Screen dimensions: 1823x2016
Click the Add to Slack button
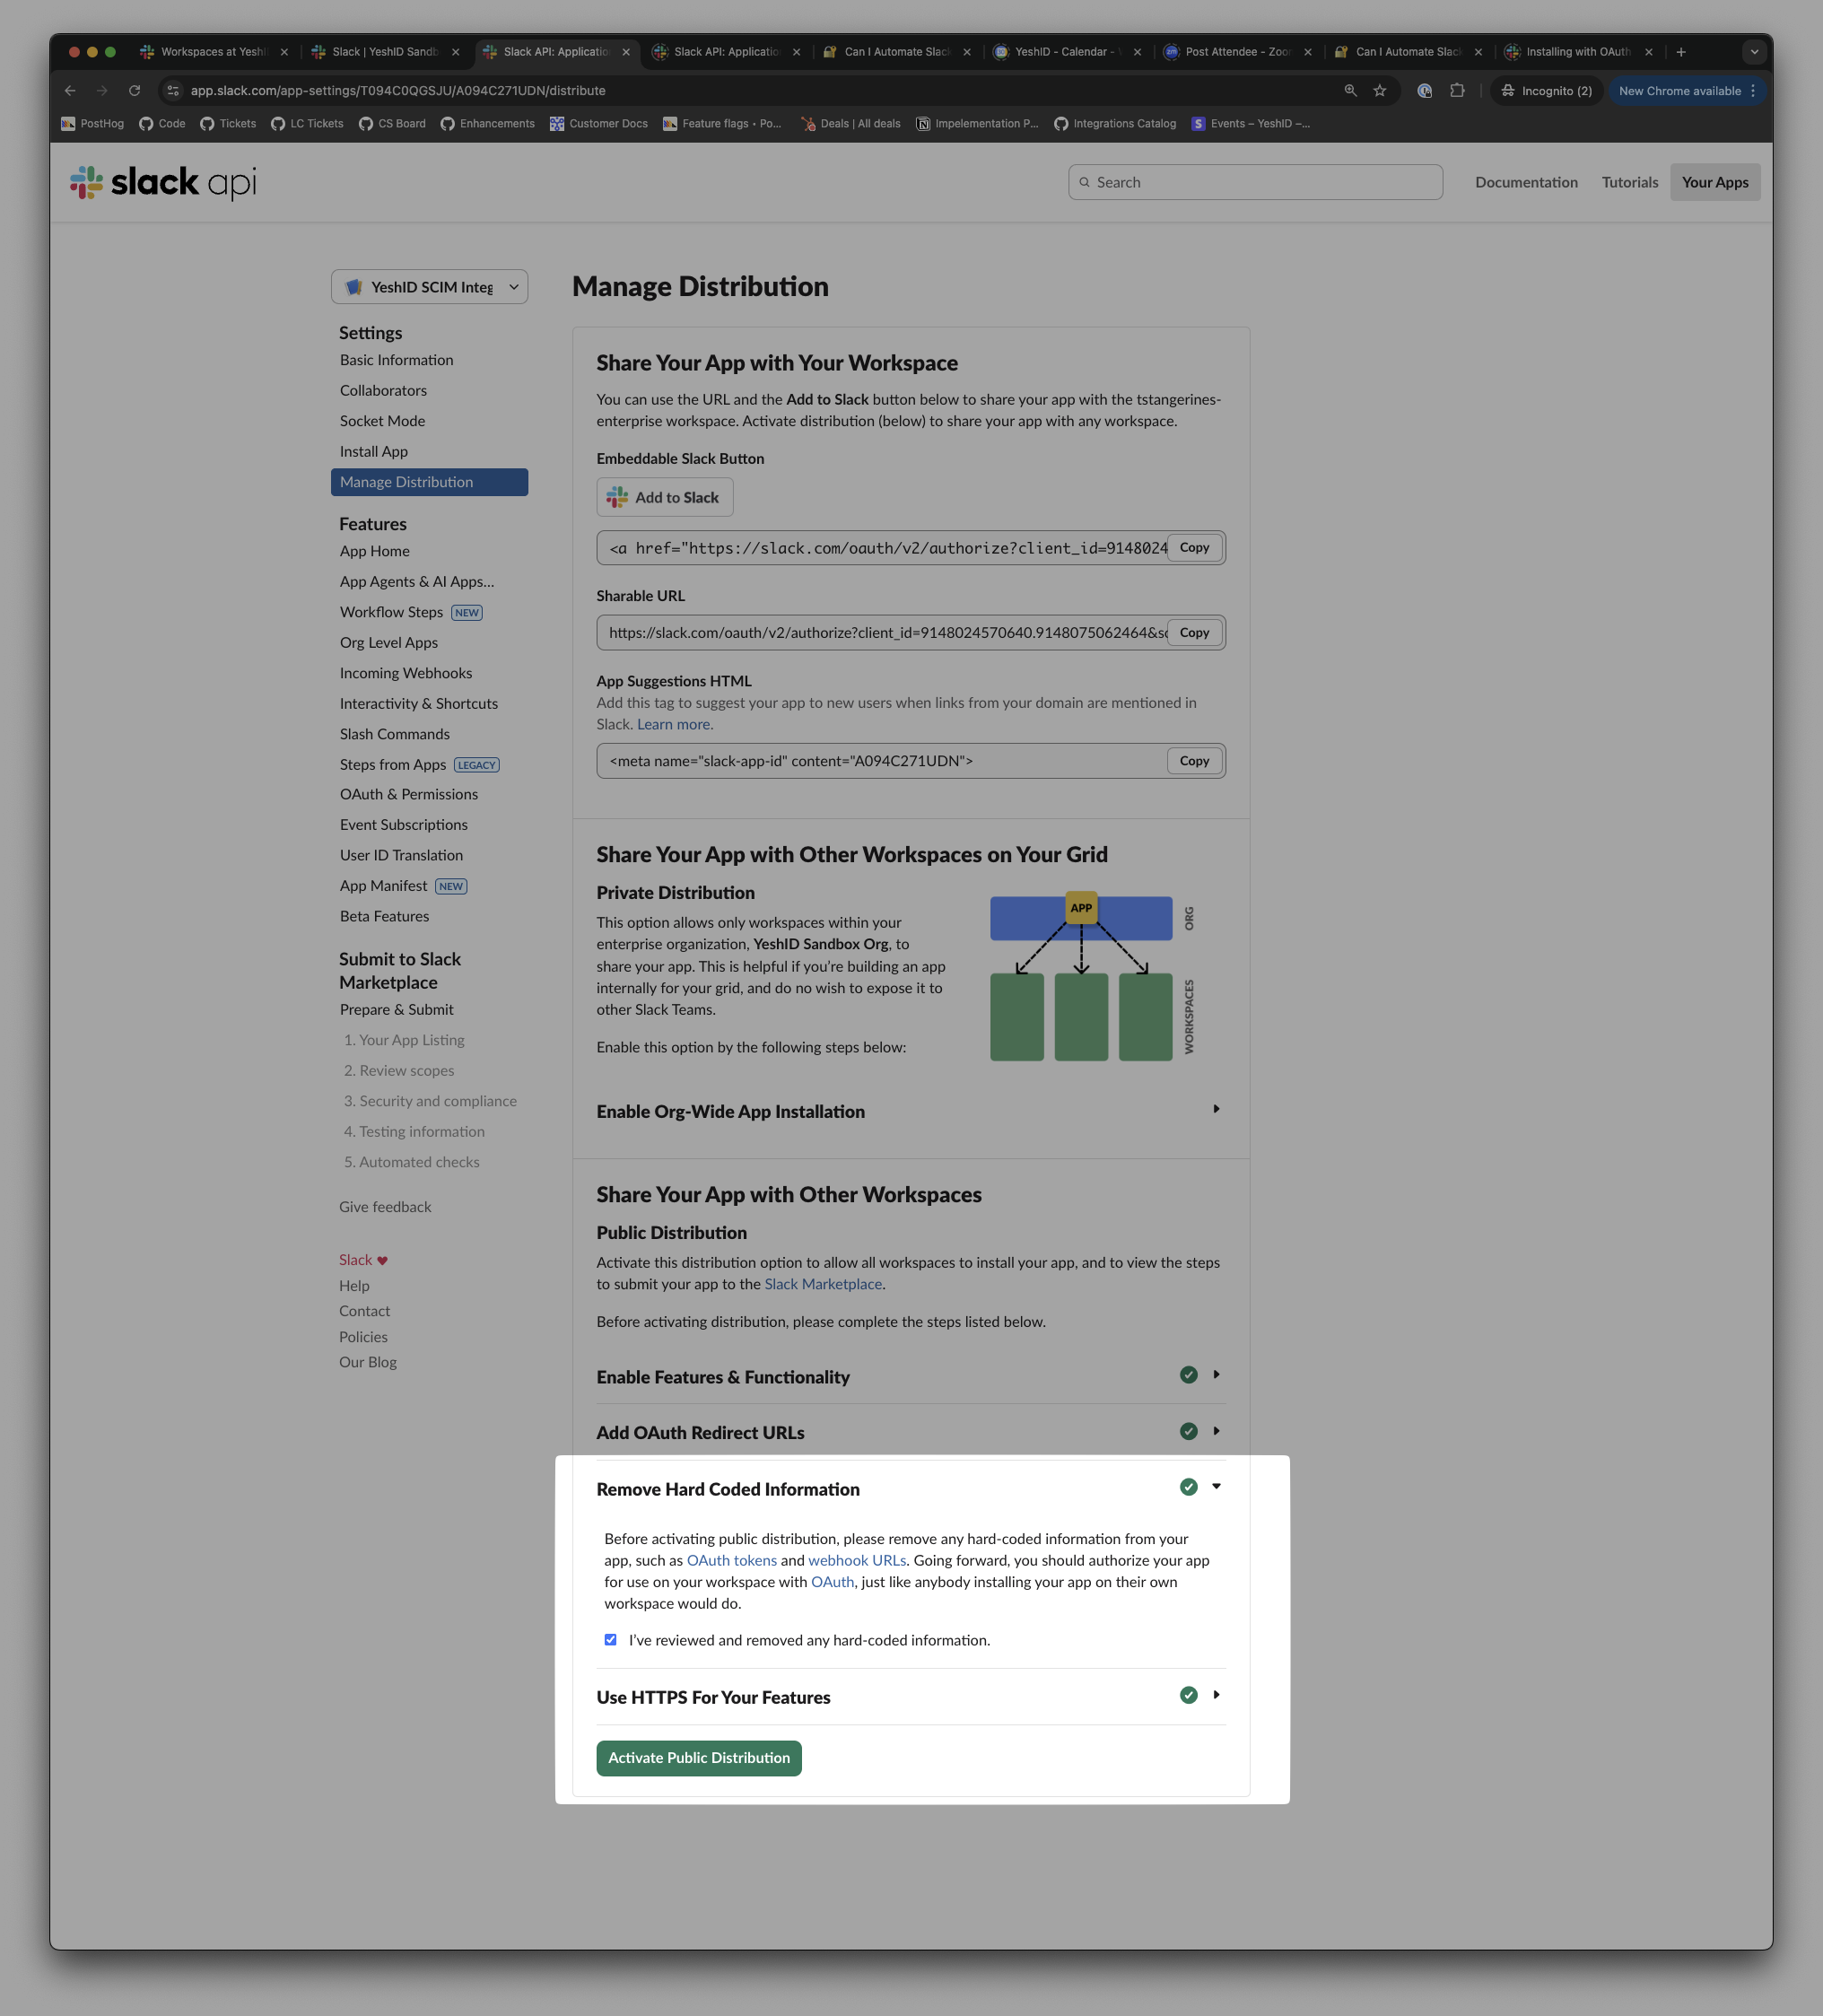[x=664, y=497]
